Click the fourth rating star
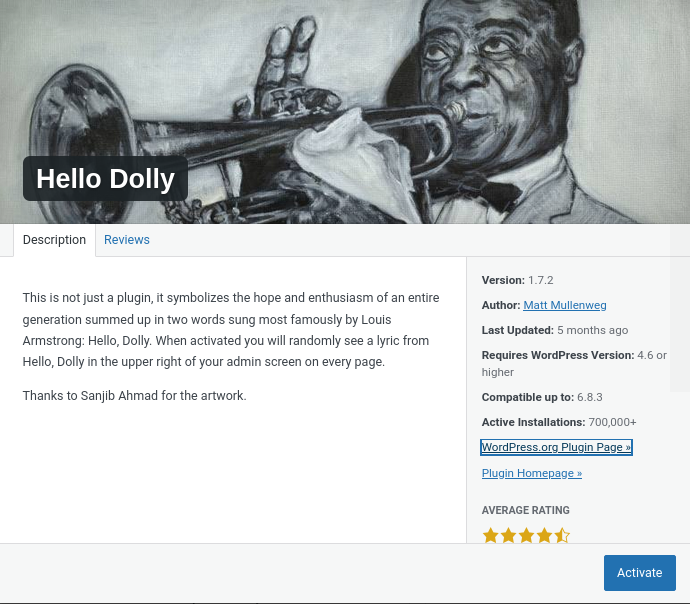 coord(544,535)
